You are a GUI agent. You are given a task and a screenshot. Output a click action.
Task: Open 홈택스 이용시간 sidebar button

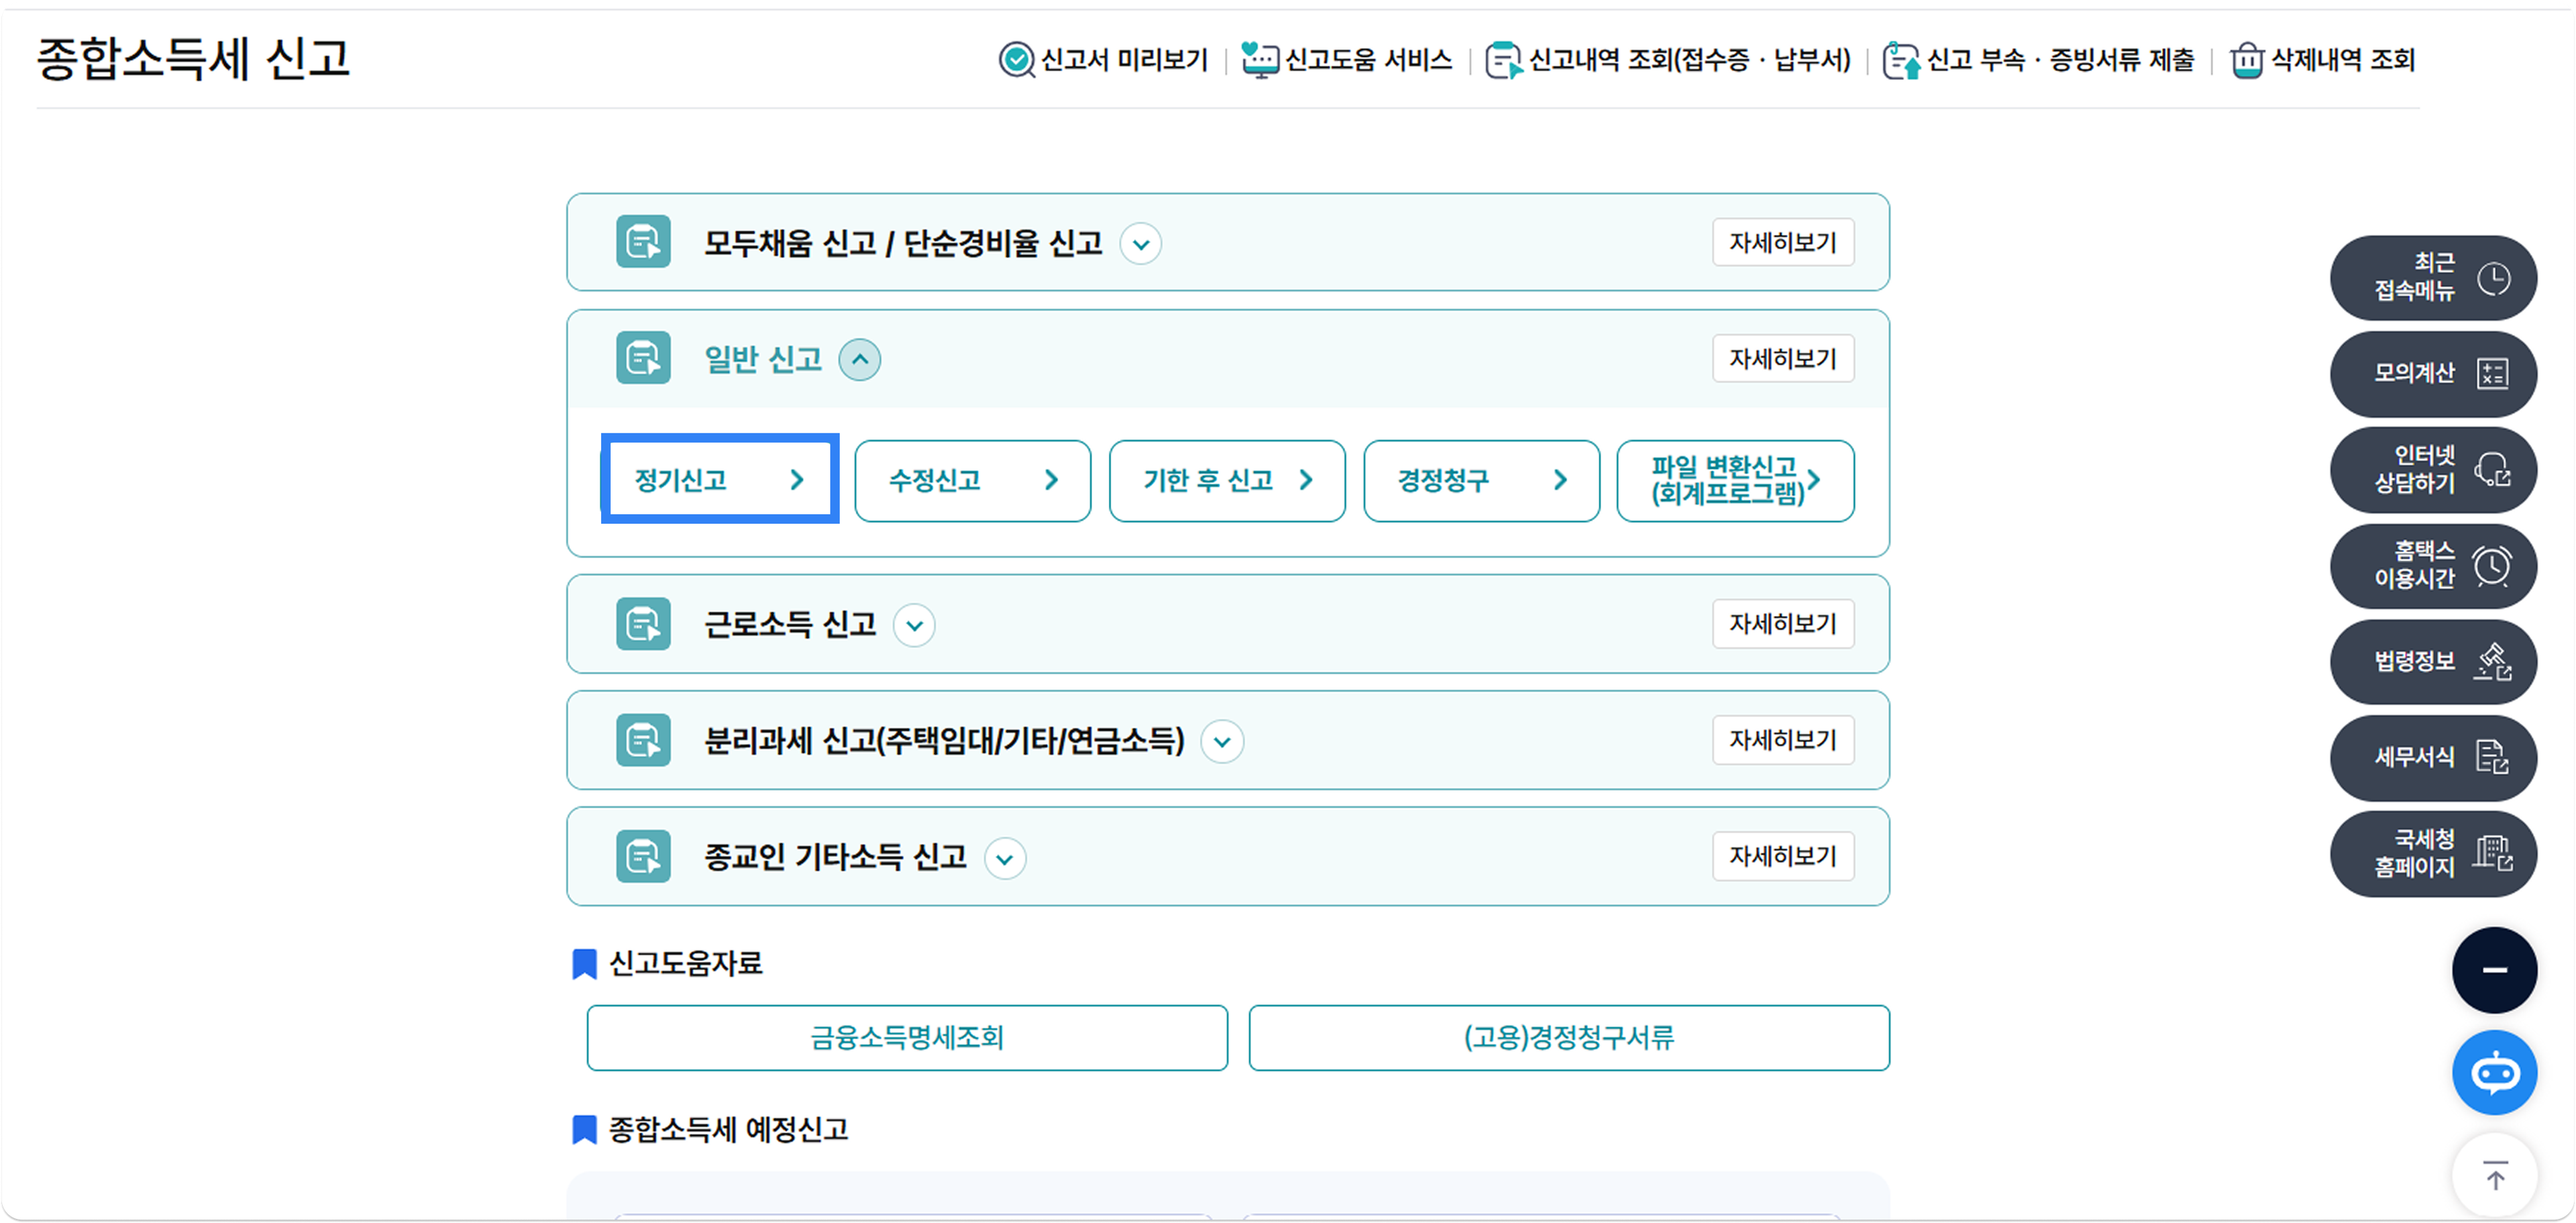[2432, 566]
